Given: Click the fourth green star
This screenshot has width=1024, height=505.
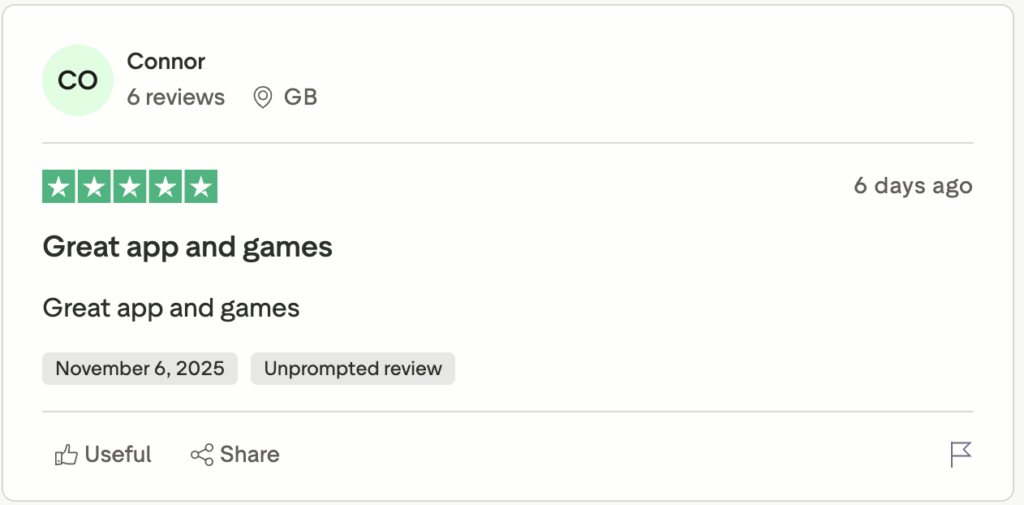Looking at the screenshot, I should (x=165, y=187).
